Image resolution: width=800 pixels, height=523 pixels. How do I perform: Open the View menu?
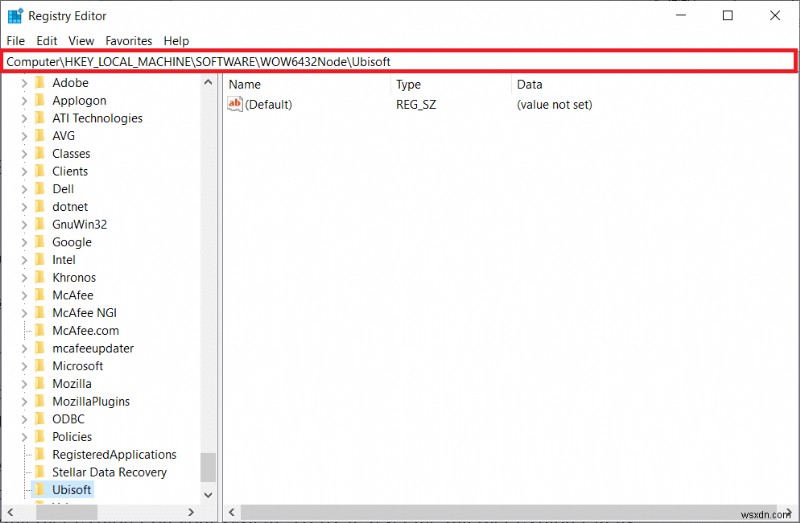point(81,41)
